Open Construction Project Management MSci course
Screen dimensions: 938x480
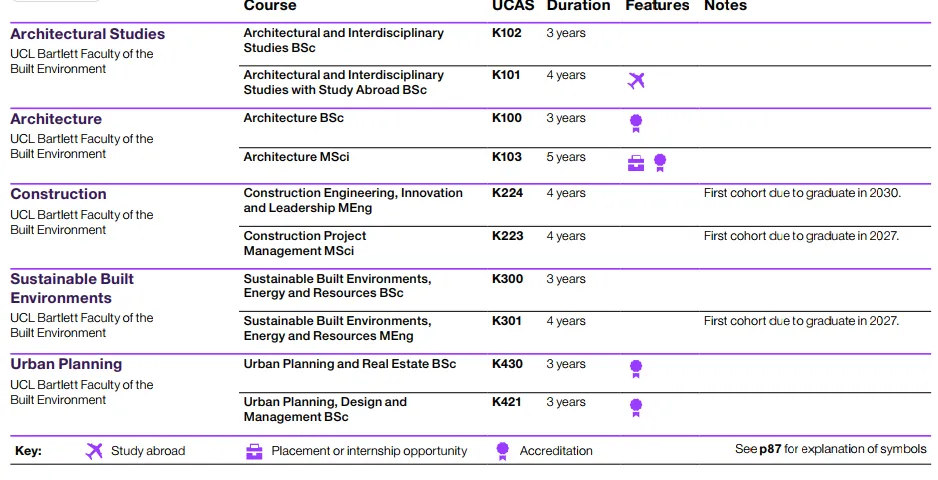(304, 243)
